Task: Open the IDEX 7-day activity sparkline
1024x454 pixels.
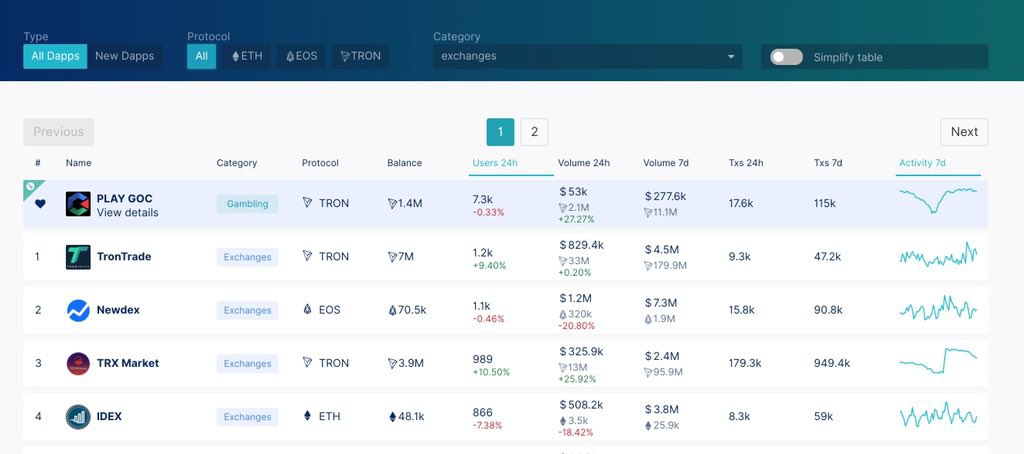Action: click(938, 415)
